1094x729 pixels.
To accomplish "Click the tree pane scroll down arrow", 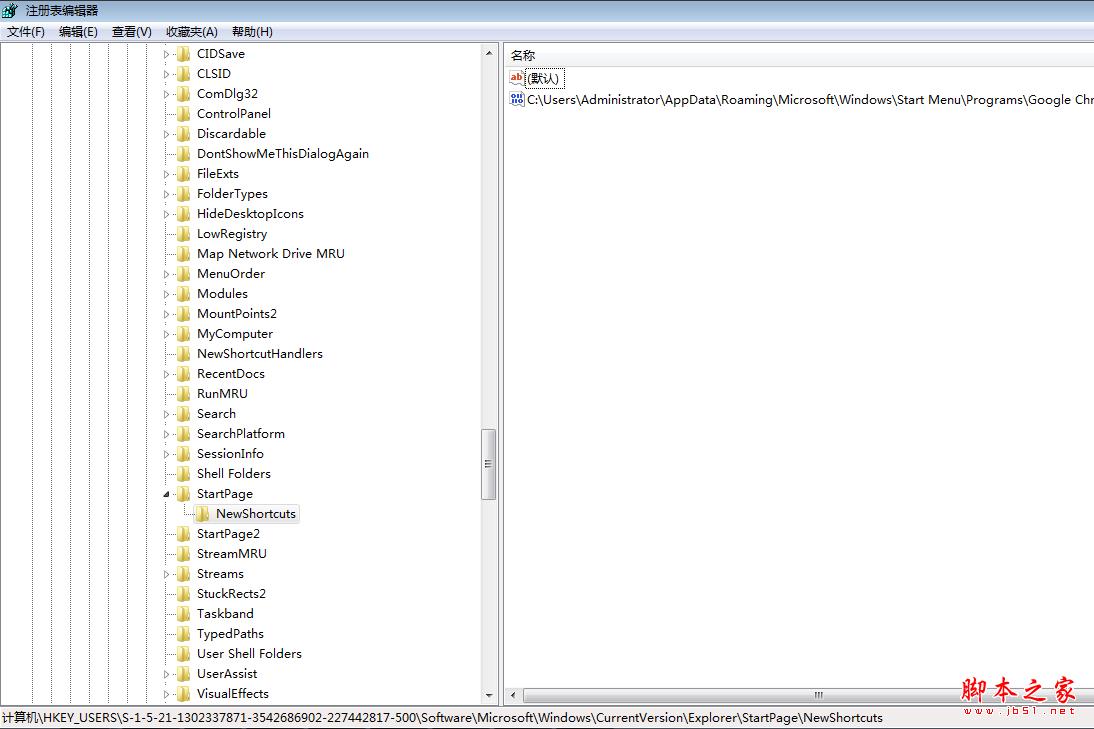I will pos(489,695).
